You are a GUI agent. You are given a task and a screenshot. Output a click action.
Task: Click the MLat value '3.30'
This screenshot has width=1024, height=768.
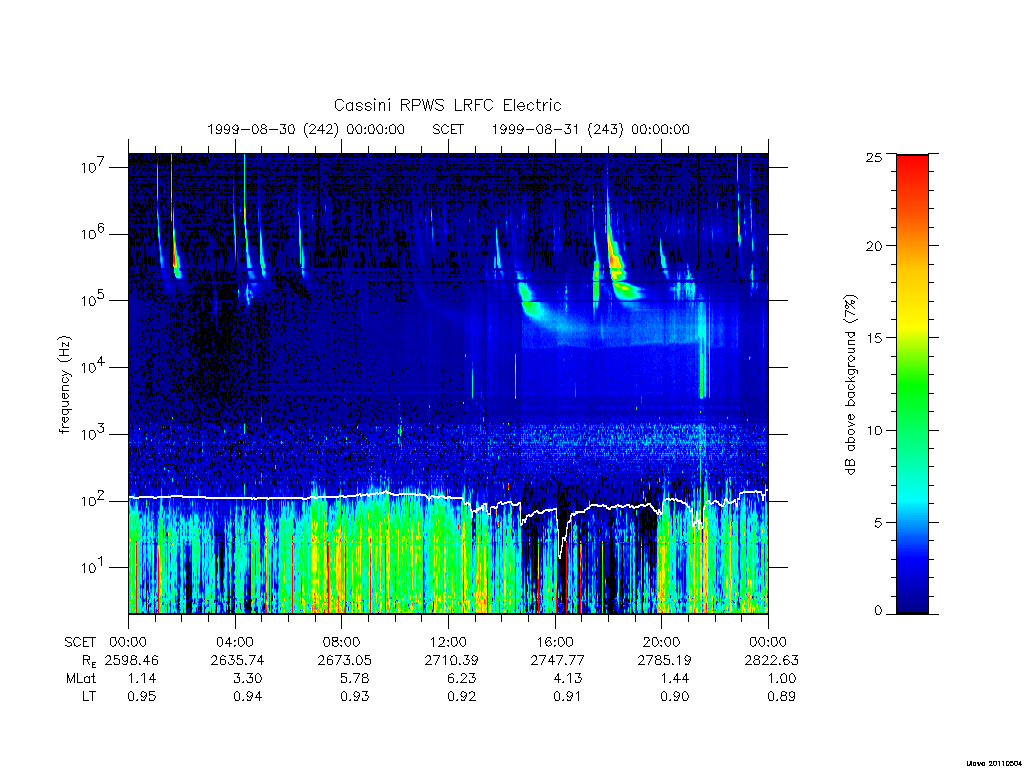248,679
